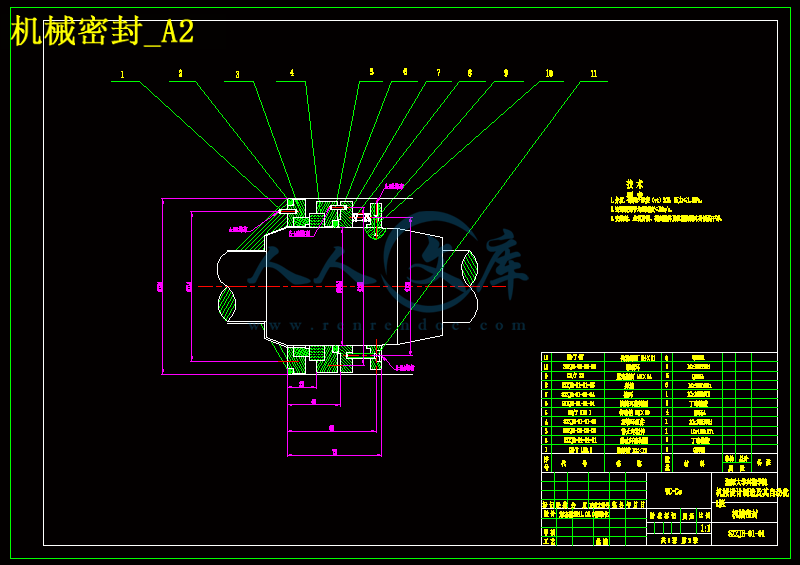Select part callout number 3
Image resolution: width=800 pixels, height=565 pixels.
237,75
